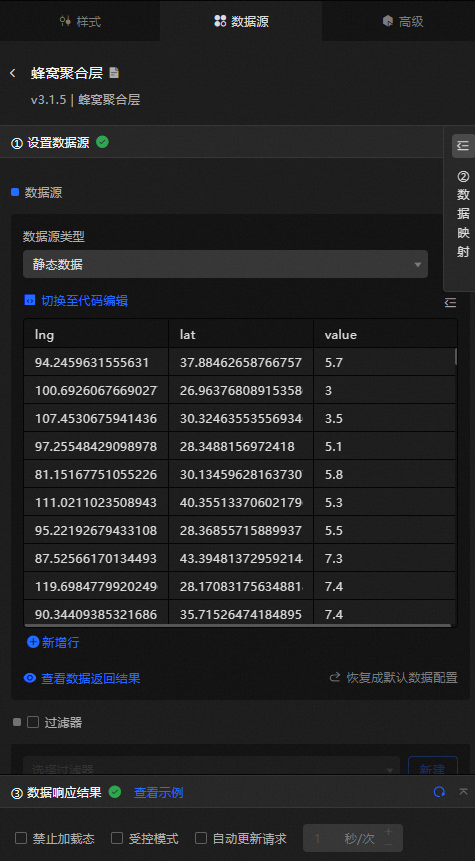475x861 pixels.
Task: Select value cell 5.8
Action: pyautogui.click(x=384, y=474)
